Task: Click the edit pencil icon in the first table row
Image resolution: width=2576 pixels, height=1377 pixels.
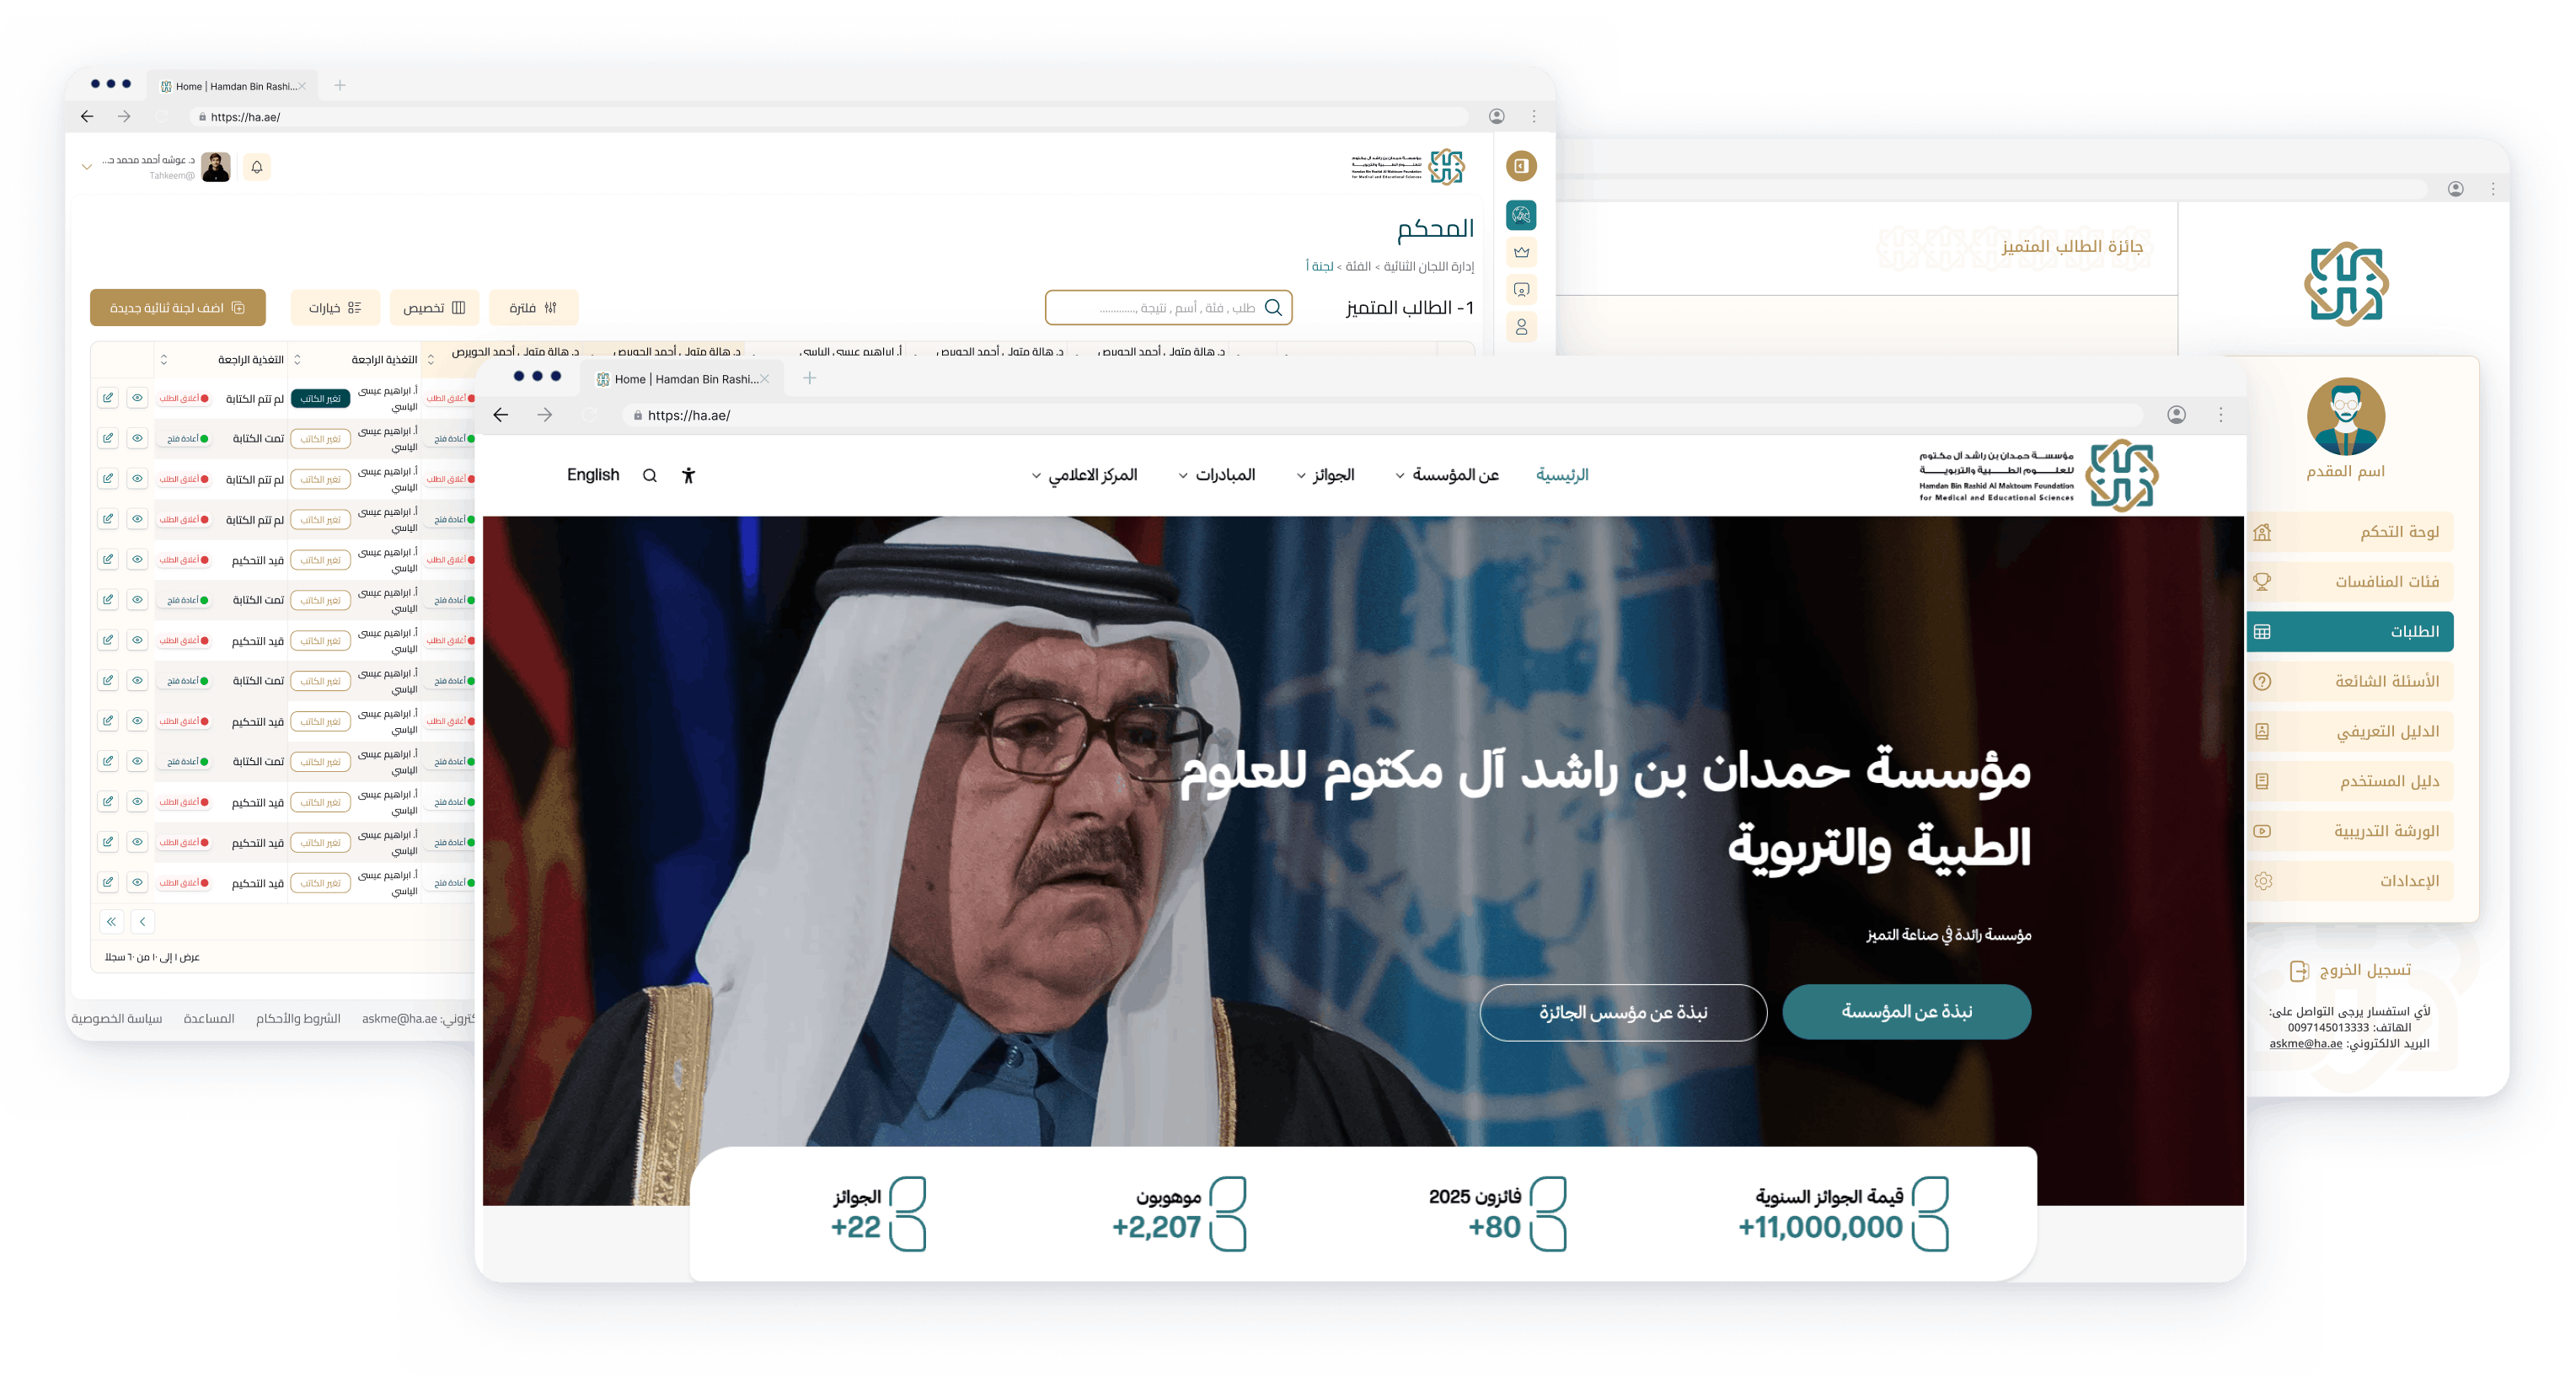Action: (x=108, y=398)
